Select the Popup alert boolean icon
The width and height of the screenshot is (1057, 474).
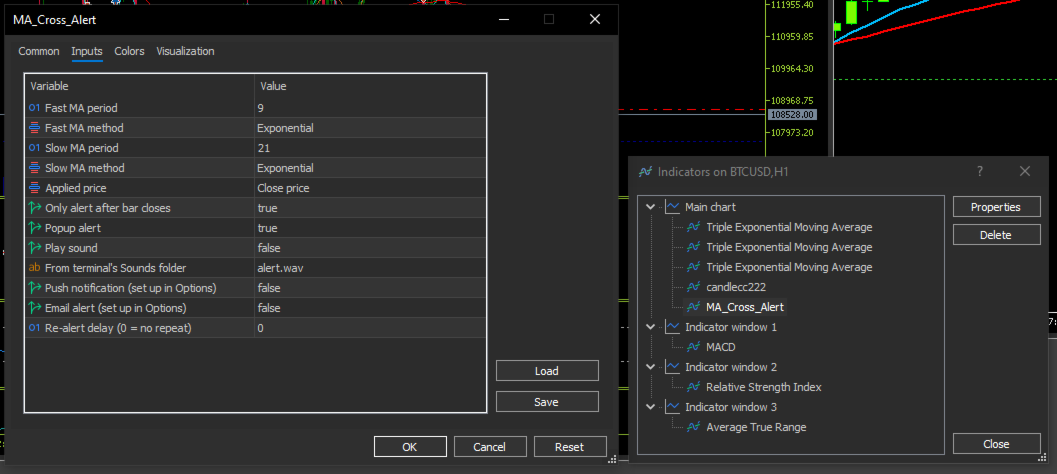point(34,228)
